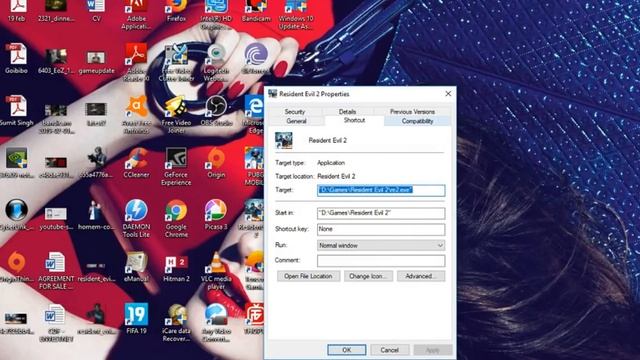Click the Advanced button
This screenshot has width=640, height=360.
point(421,276)
